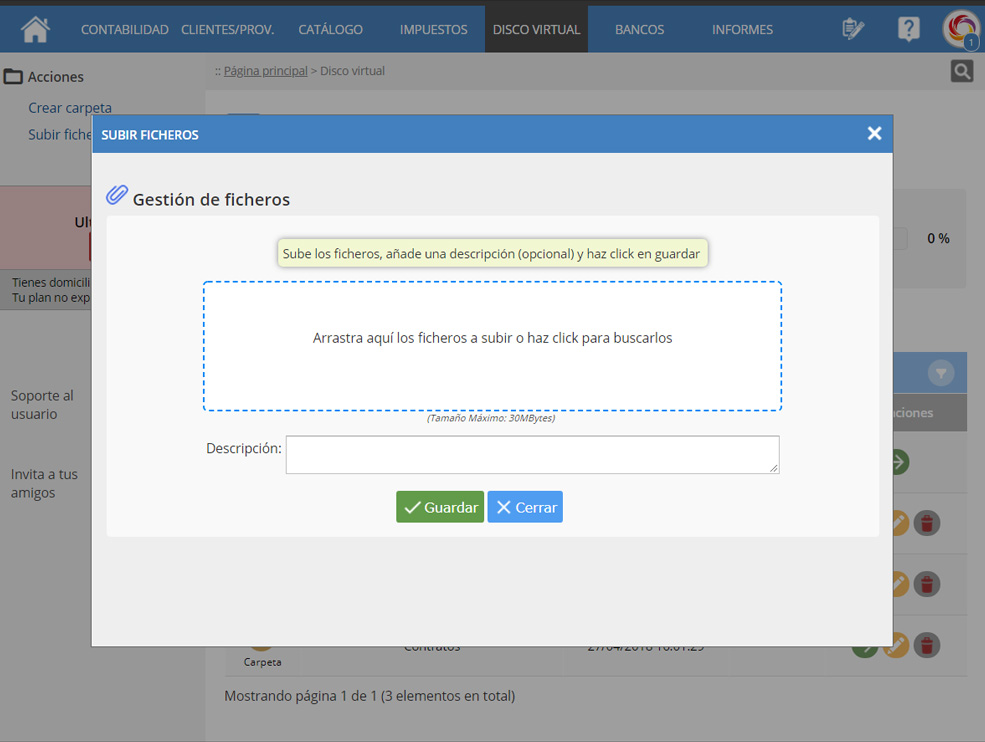Open the Catálogo menu
Image resolution: width=985 pixels, height=742 pixels.
click(x=330, y=30)
